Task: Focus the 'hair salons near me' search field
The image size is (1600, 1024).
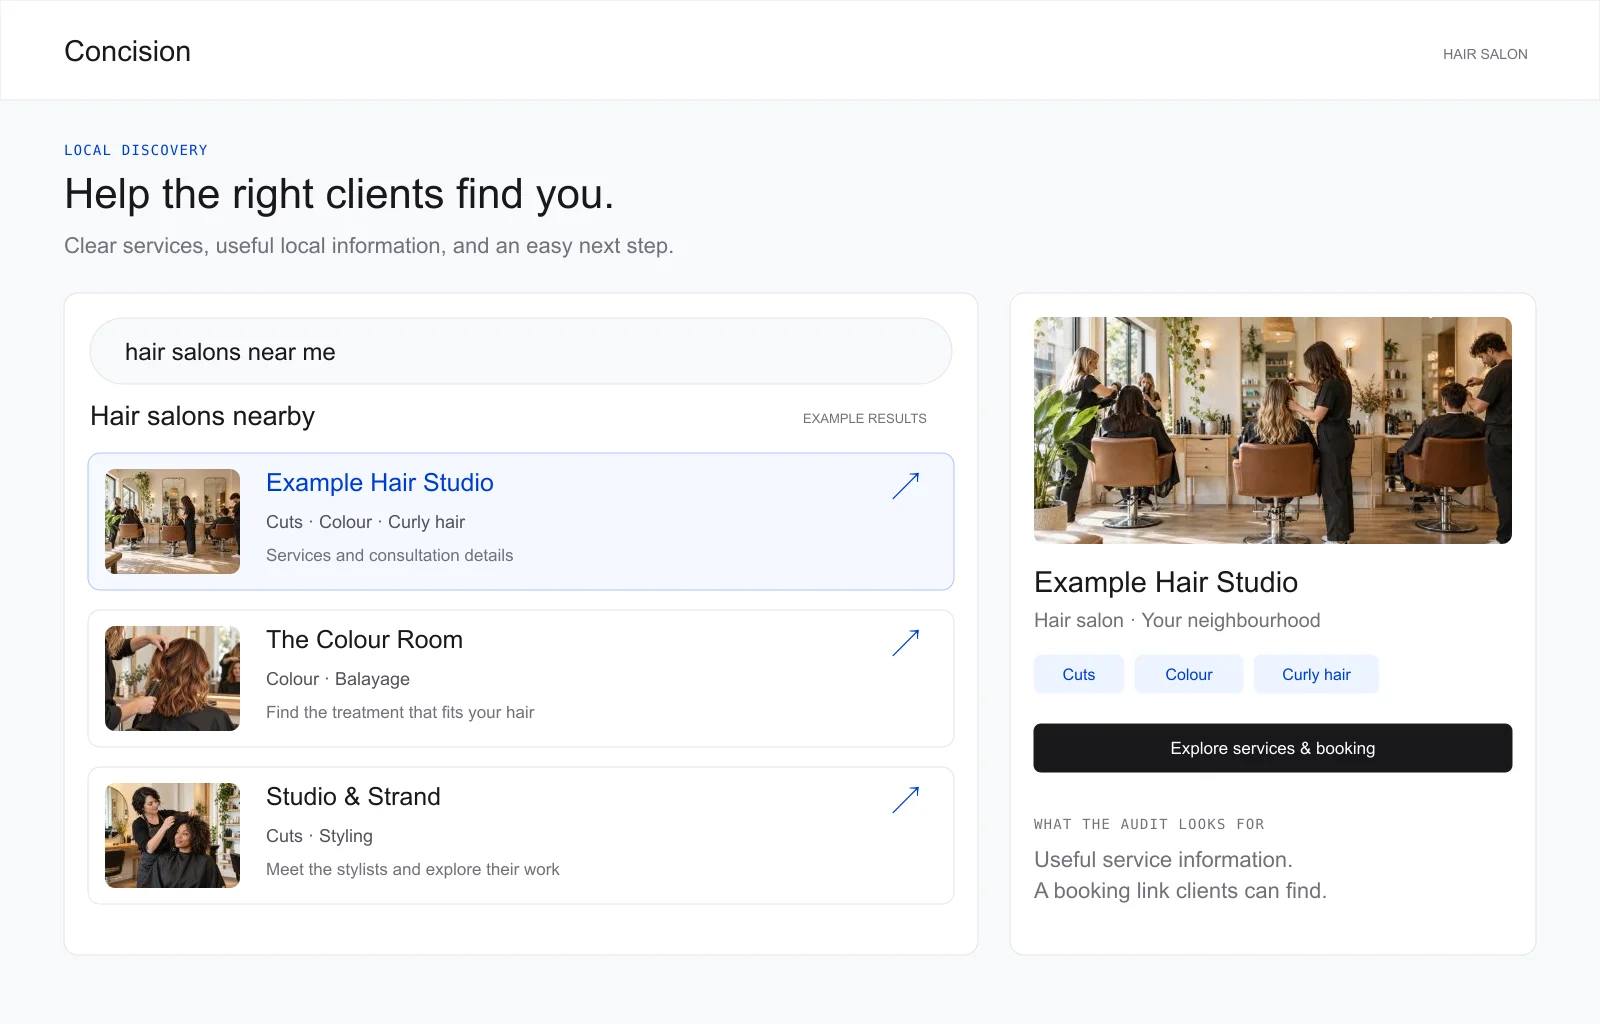Action: pyautogui.click(x=520, y=351)
